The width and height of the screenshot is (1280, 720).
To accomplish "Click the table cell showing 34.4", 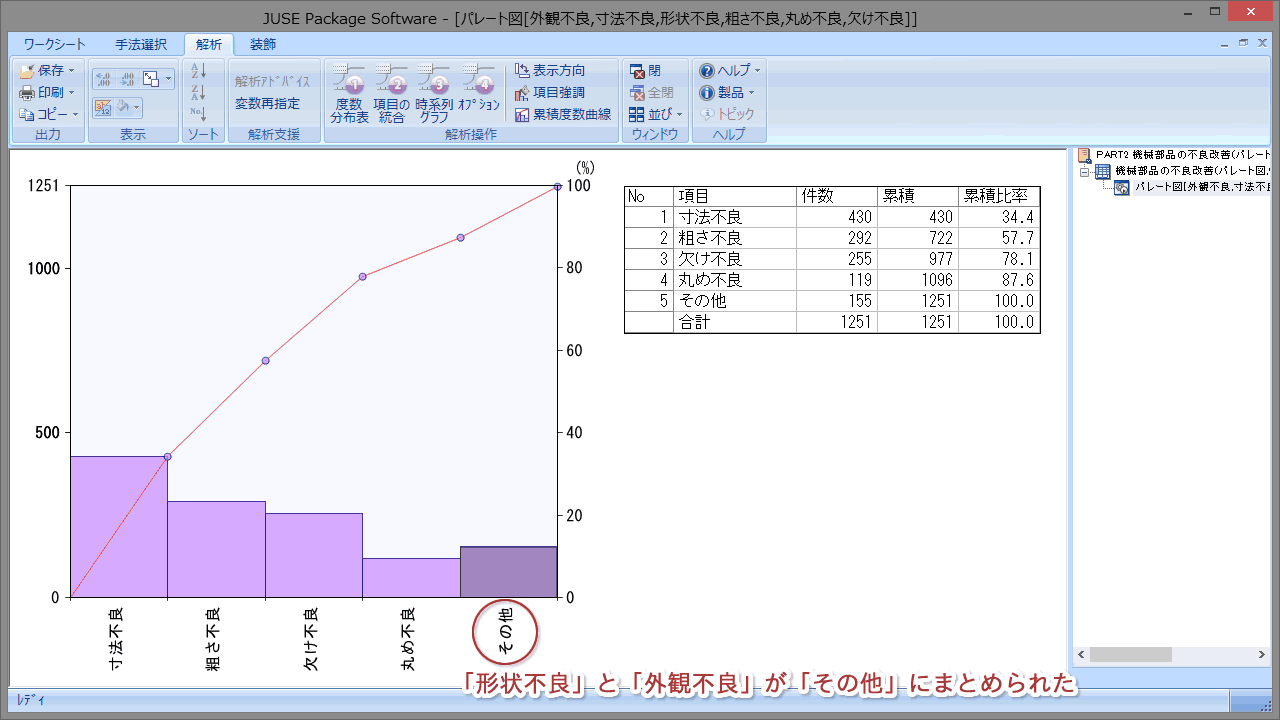I will point(999,217).
